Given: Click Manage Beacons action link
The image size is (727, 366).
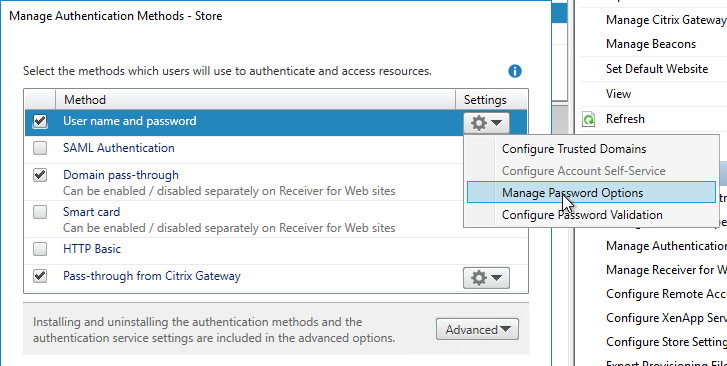Looking at the screenshot, I should point(650,44).
